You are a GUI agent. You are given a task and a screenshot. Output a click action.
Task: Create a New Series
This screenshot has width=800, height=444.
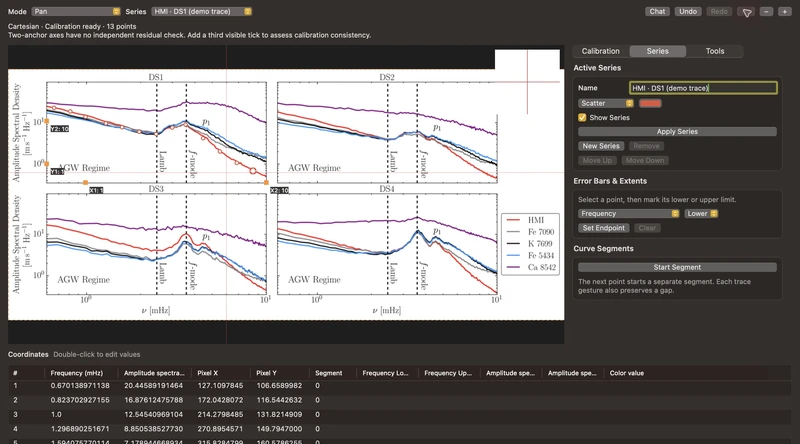coord(601,146)
